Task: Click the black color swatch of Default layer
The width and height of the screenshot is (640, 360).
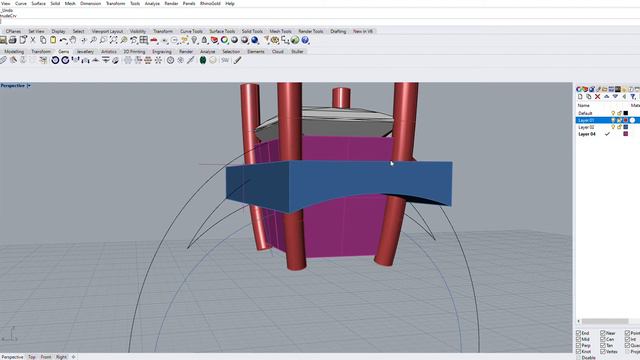Action: (626, 113)
